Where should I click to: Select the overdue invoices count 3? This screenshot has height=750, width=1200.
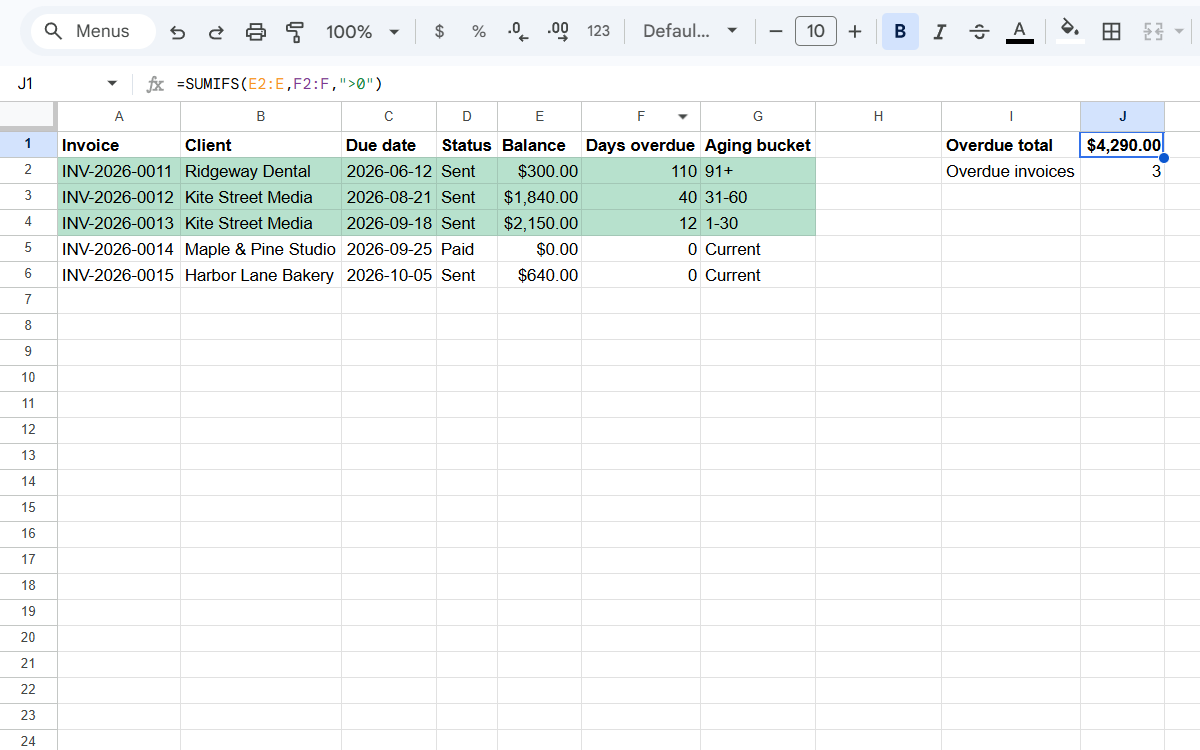[1122, 171]
